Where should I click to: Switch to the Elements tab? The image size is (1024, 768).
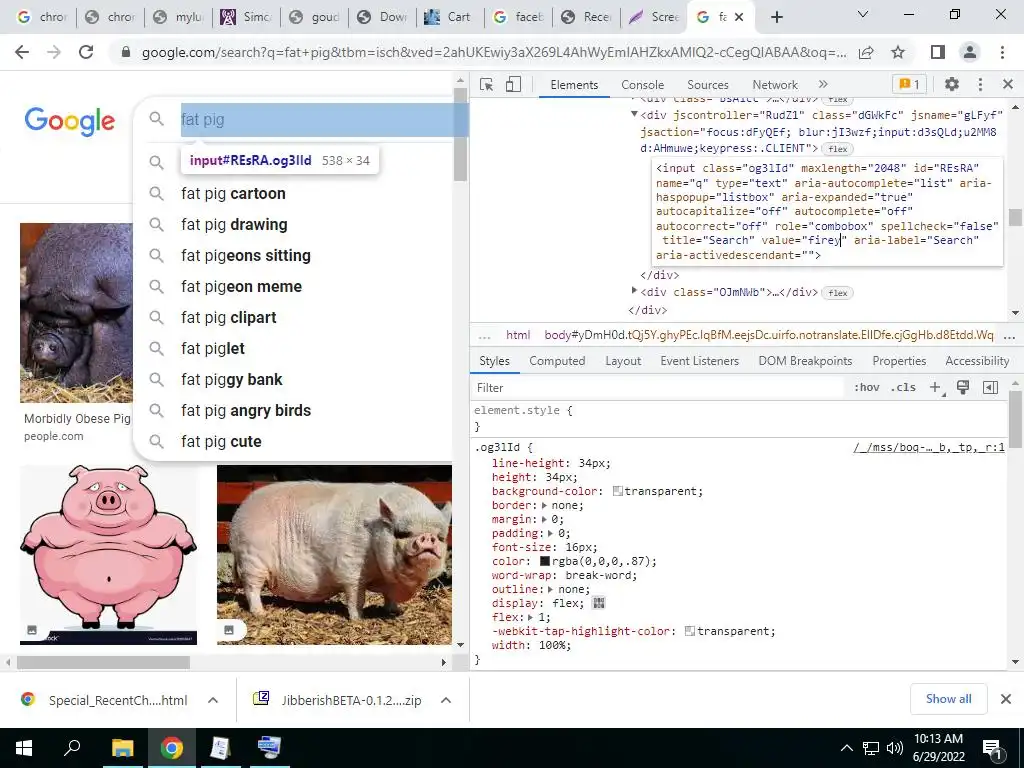(x=574, y=85)
